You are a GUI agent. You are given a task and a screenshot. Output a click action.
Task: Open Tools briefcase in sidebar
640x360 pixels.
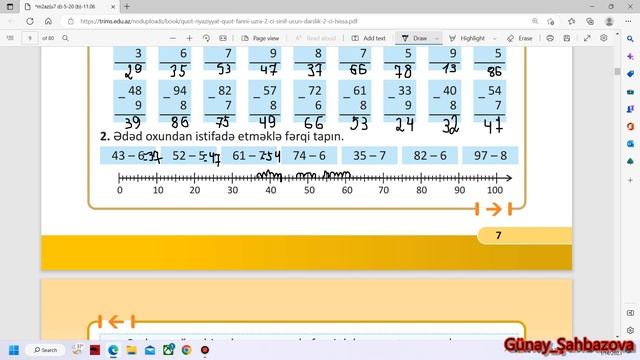point(630,91)
